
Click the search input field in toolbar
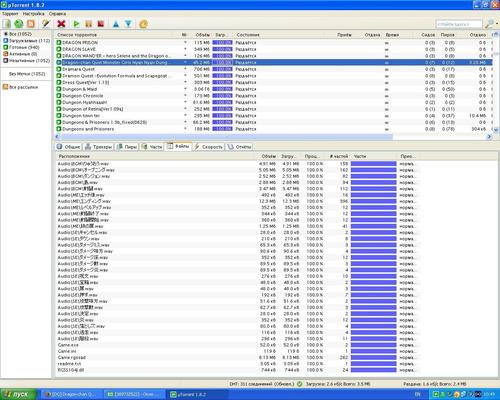(x=459, y=24)
